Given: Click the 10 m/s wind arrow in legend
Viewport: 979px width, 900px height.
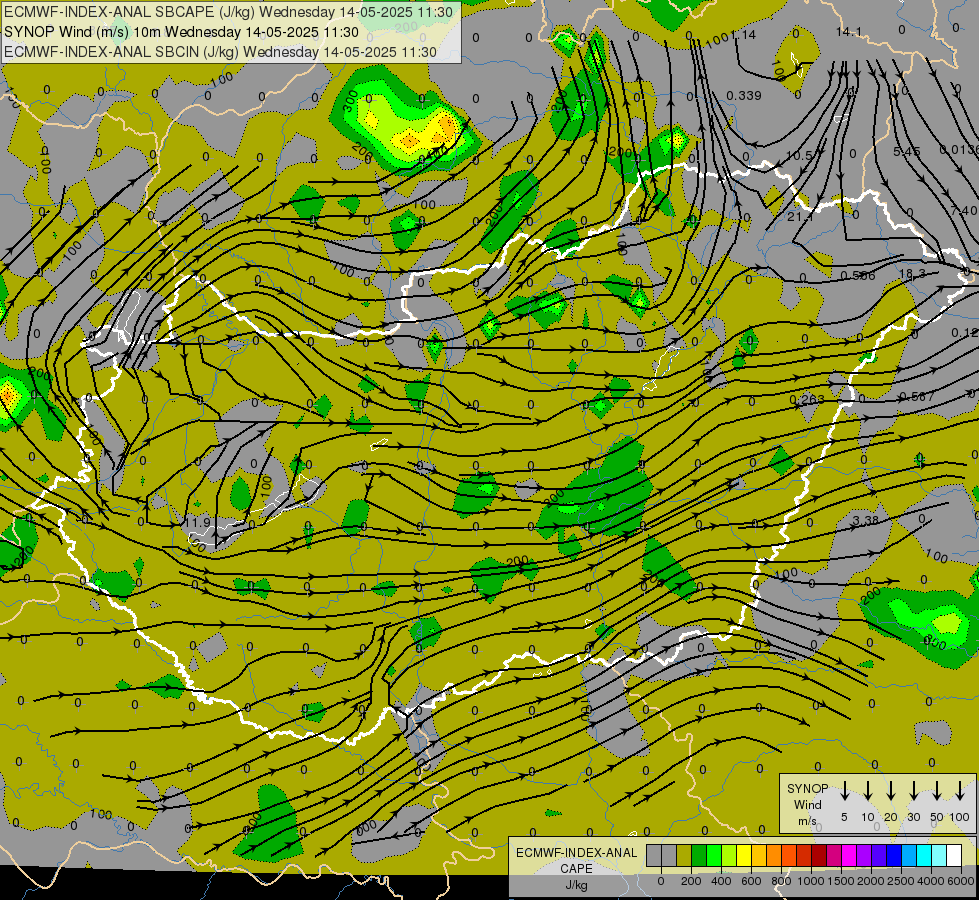Looking at the screenshot, I should (x=868, y=791).
